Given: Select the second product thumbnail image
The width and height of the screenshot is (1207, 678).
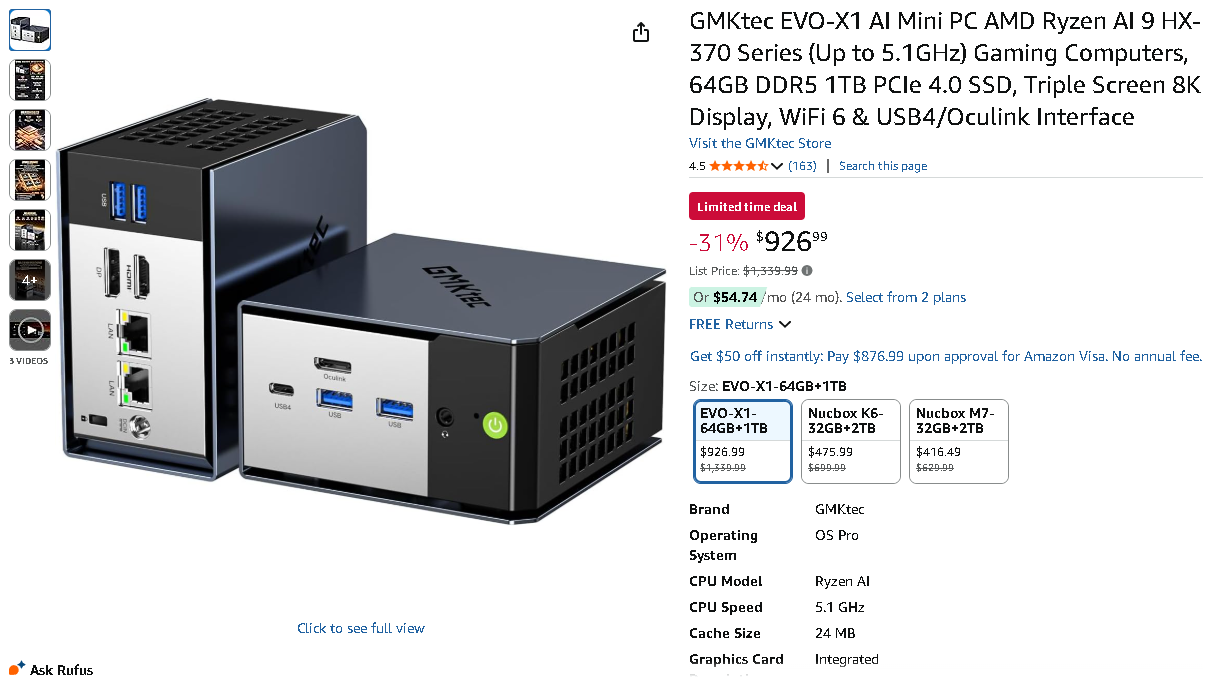Looking at the screenshot, I should [x=30, y=80].
